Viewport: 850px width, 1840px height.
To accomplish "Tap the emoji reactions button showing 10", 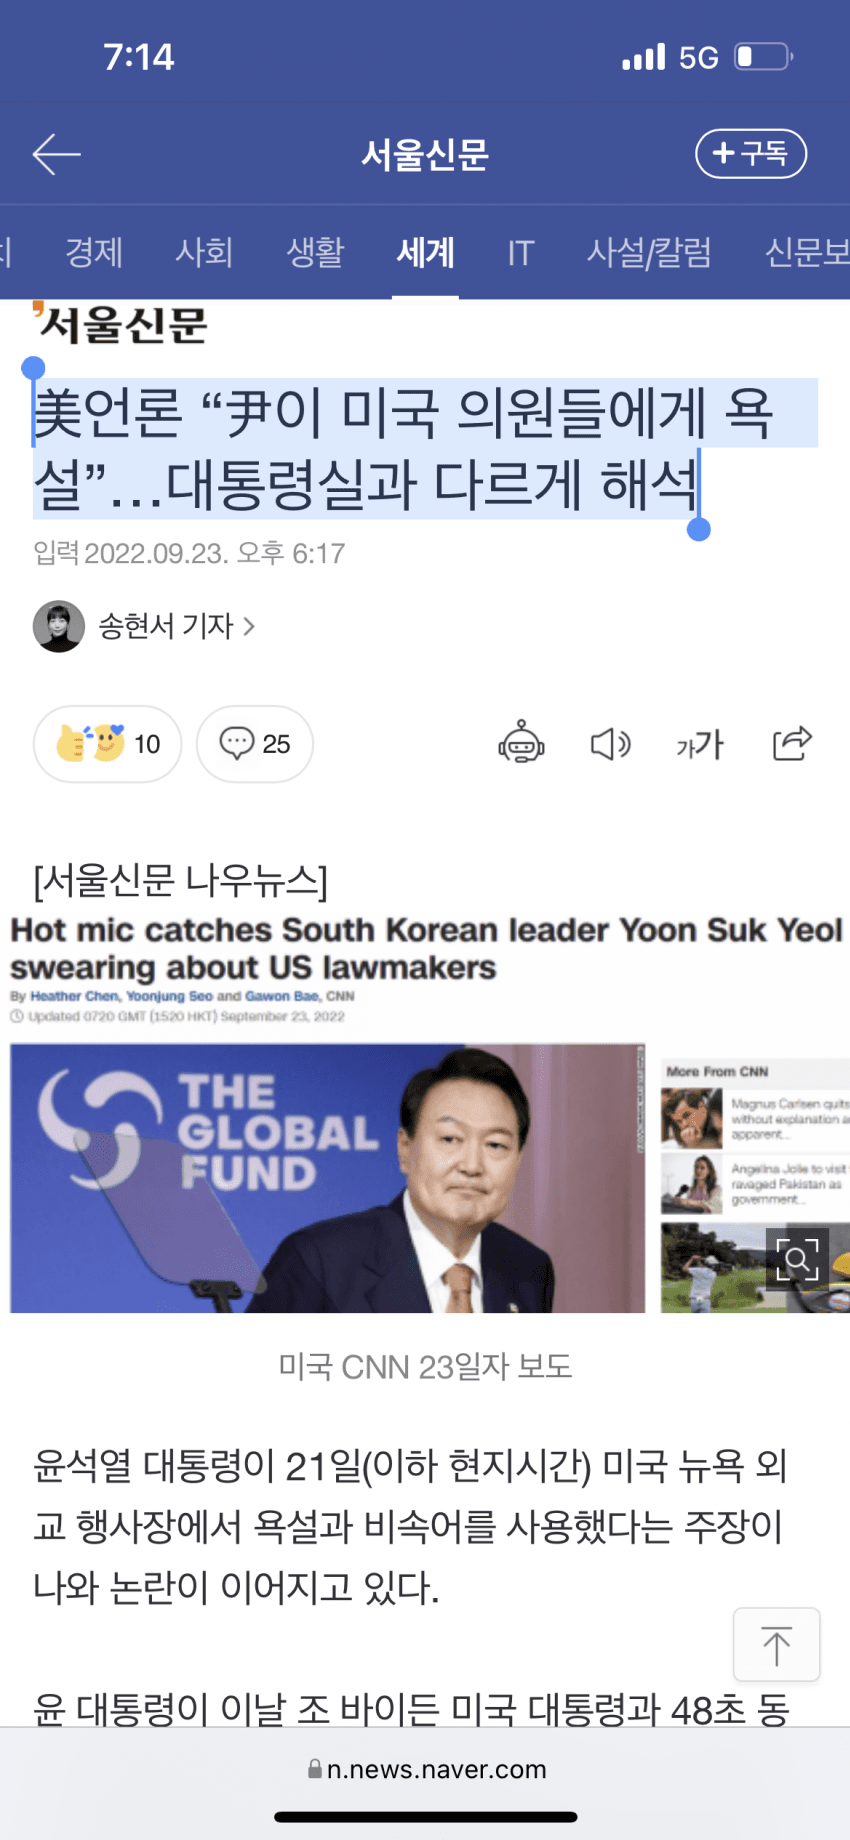I will point(108,744).
